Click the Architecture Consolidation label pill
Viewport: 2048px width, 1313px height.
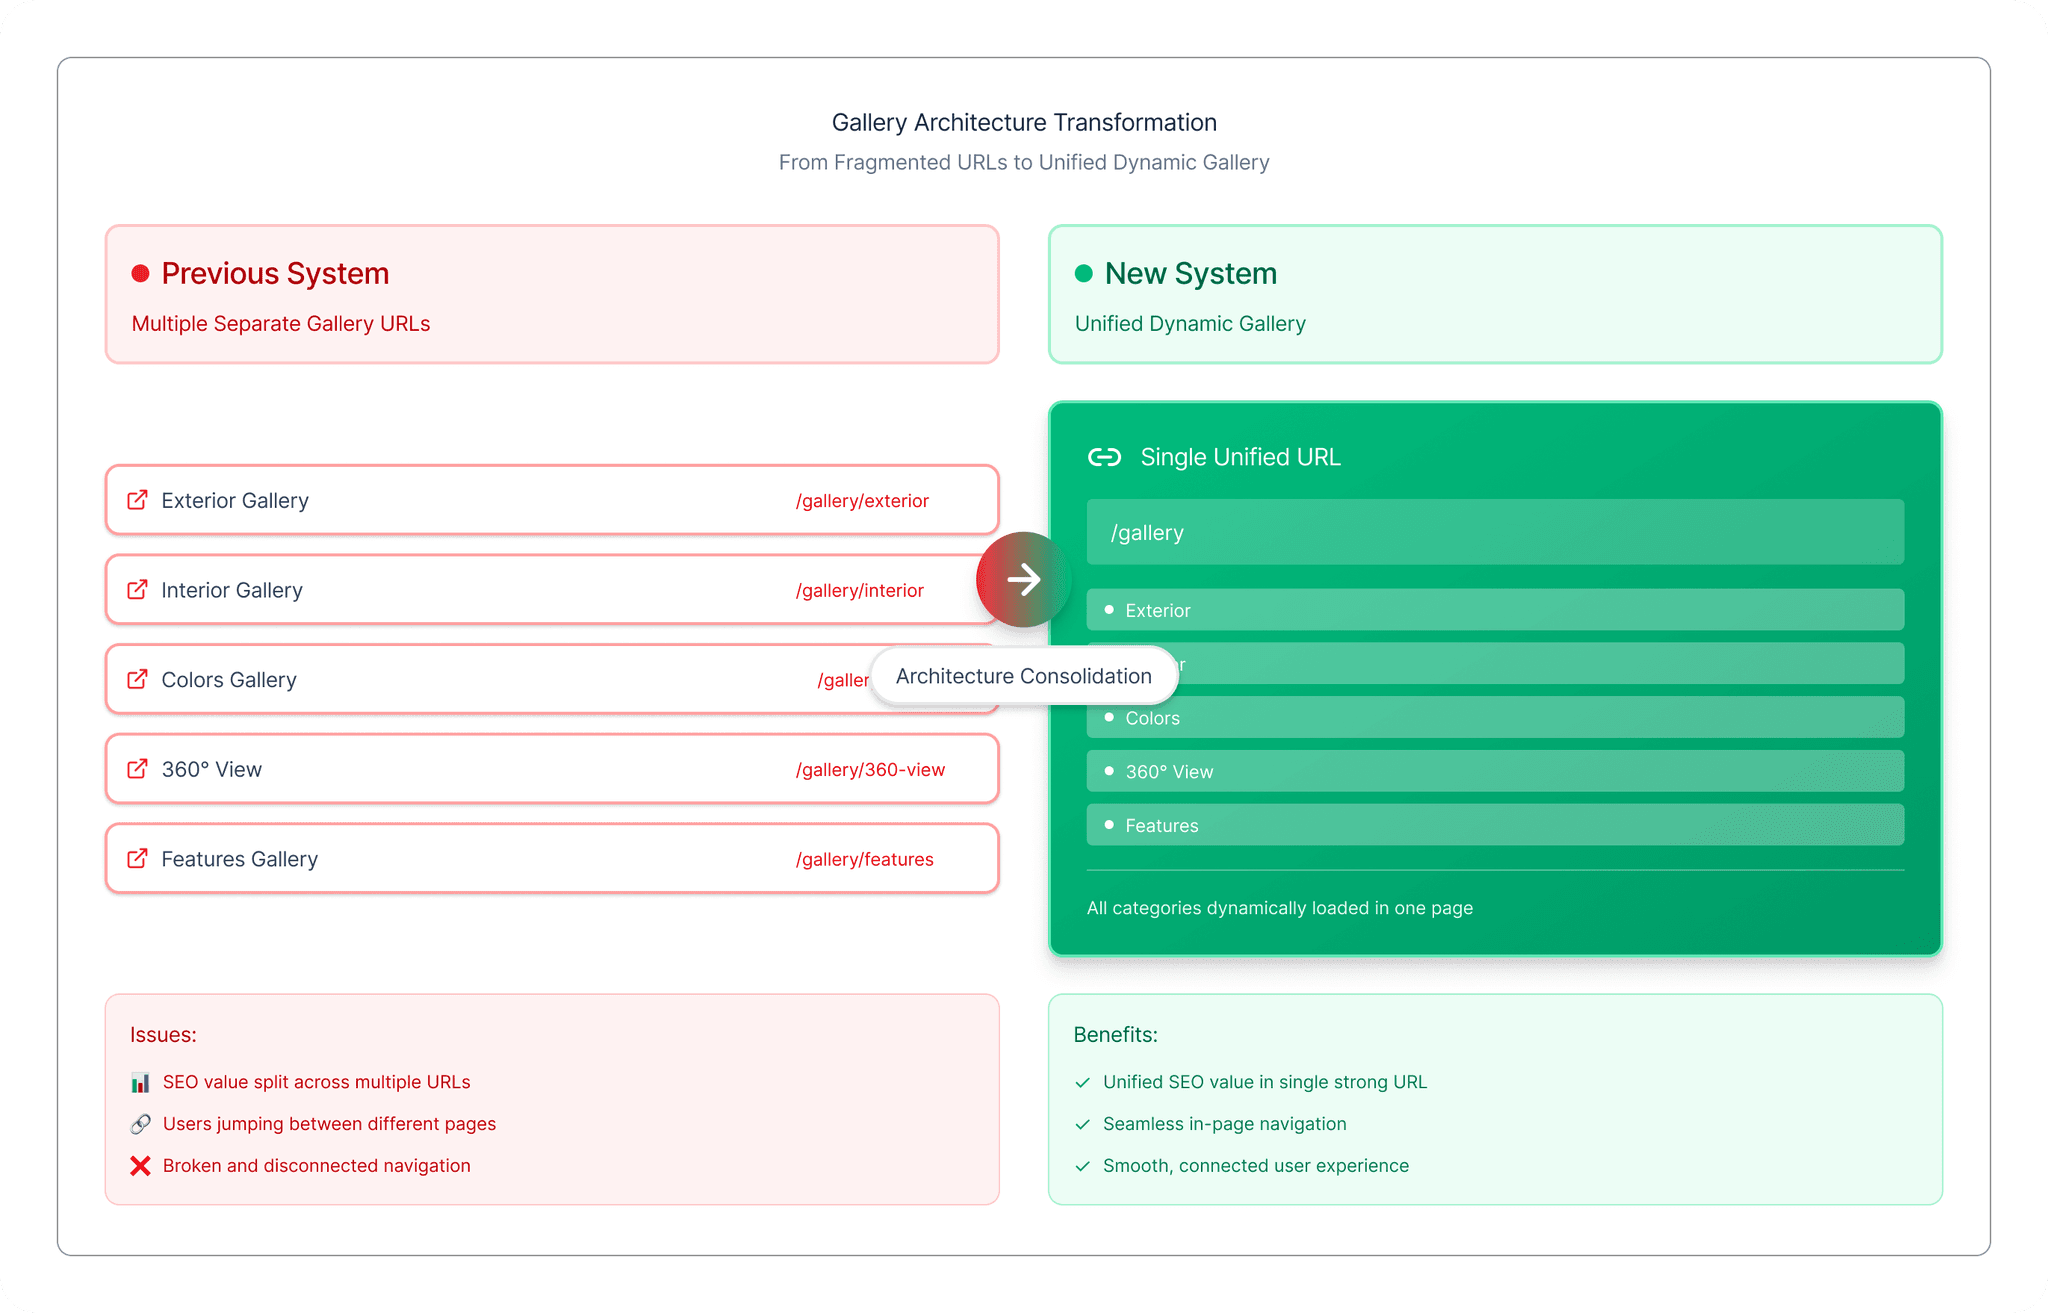click(x=1023, y=677)
